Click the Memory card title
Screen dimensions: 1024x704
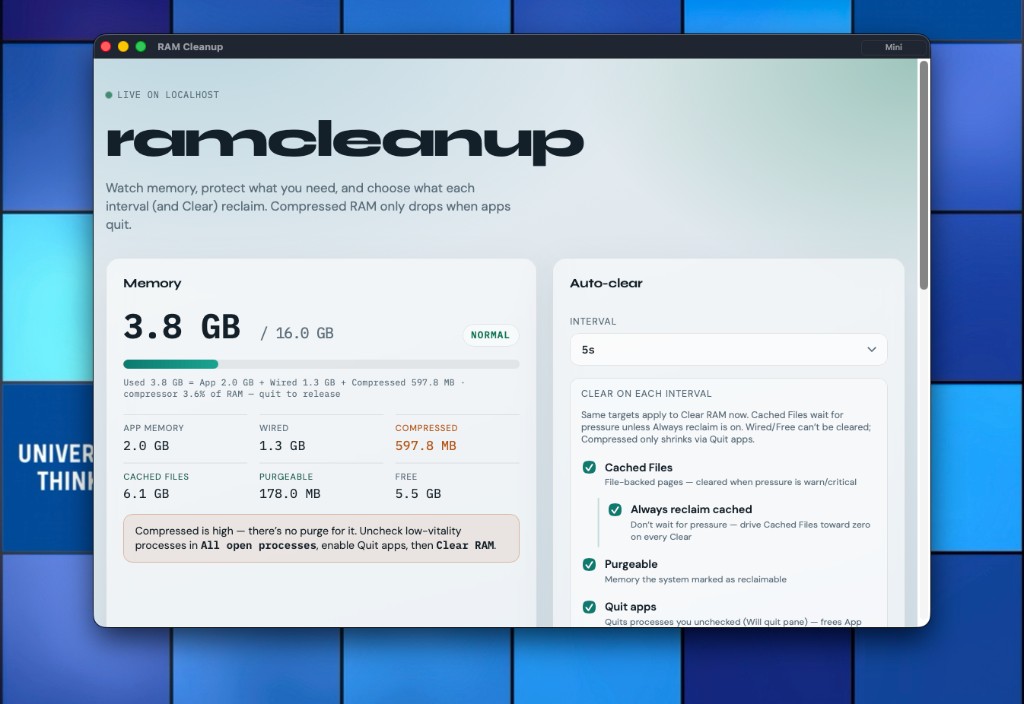[152, 283]
